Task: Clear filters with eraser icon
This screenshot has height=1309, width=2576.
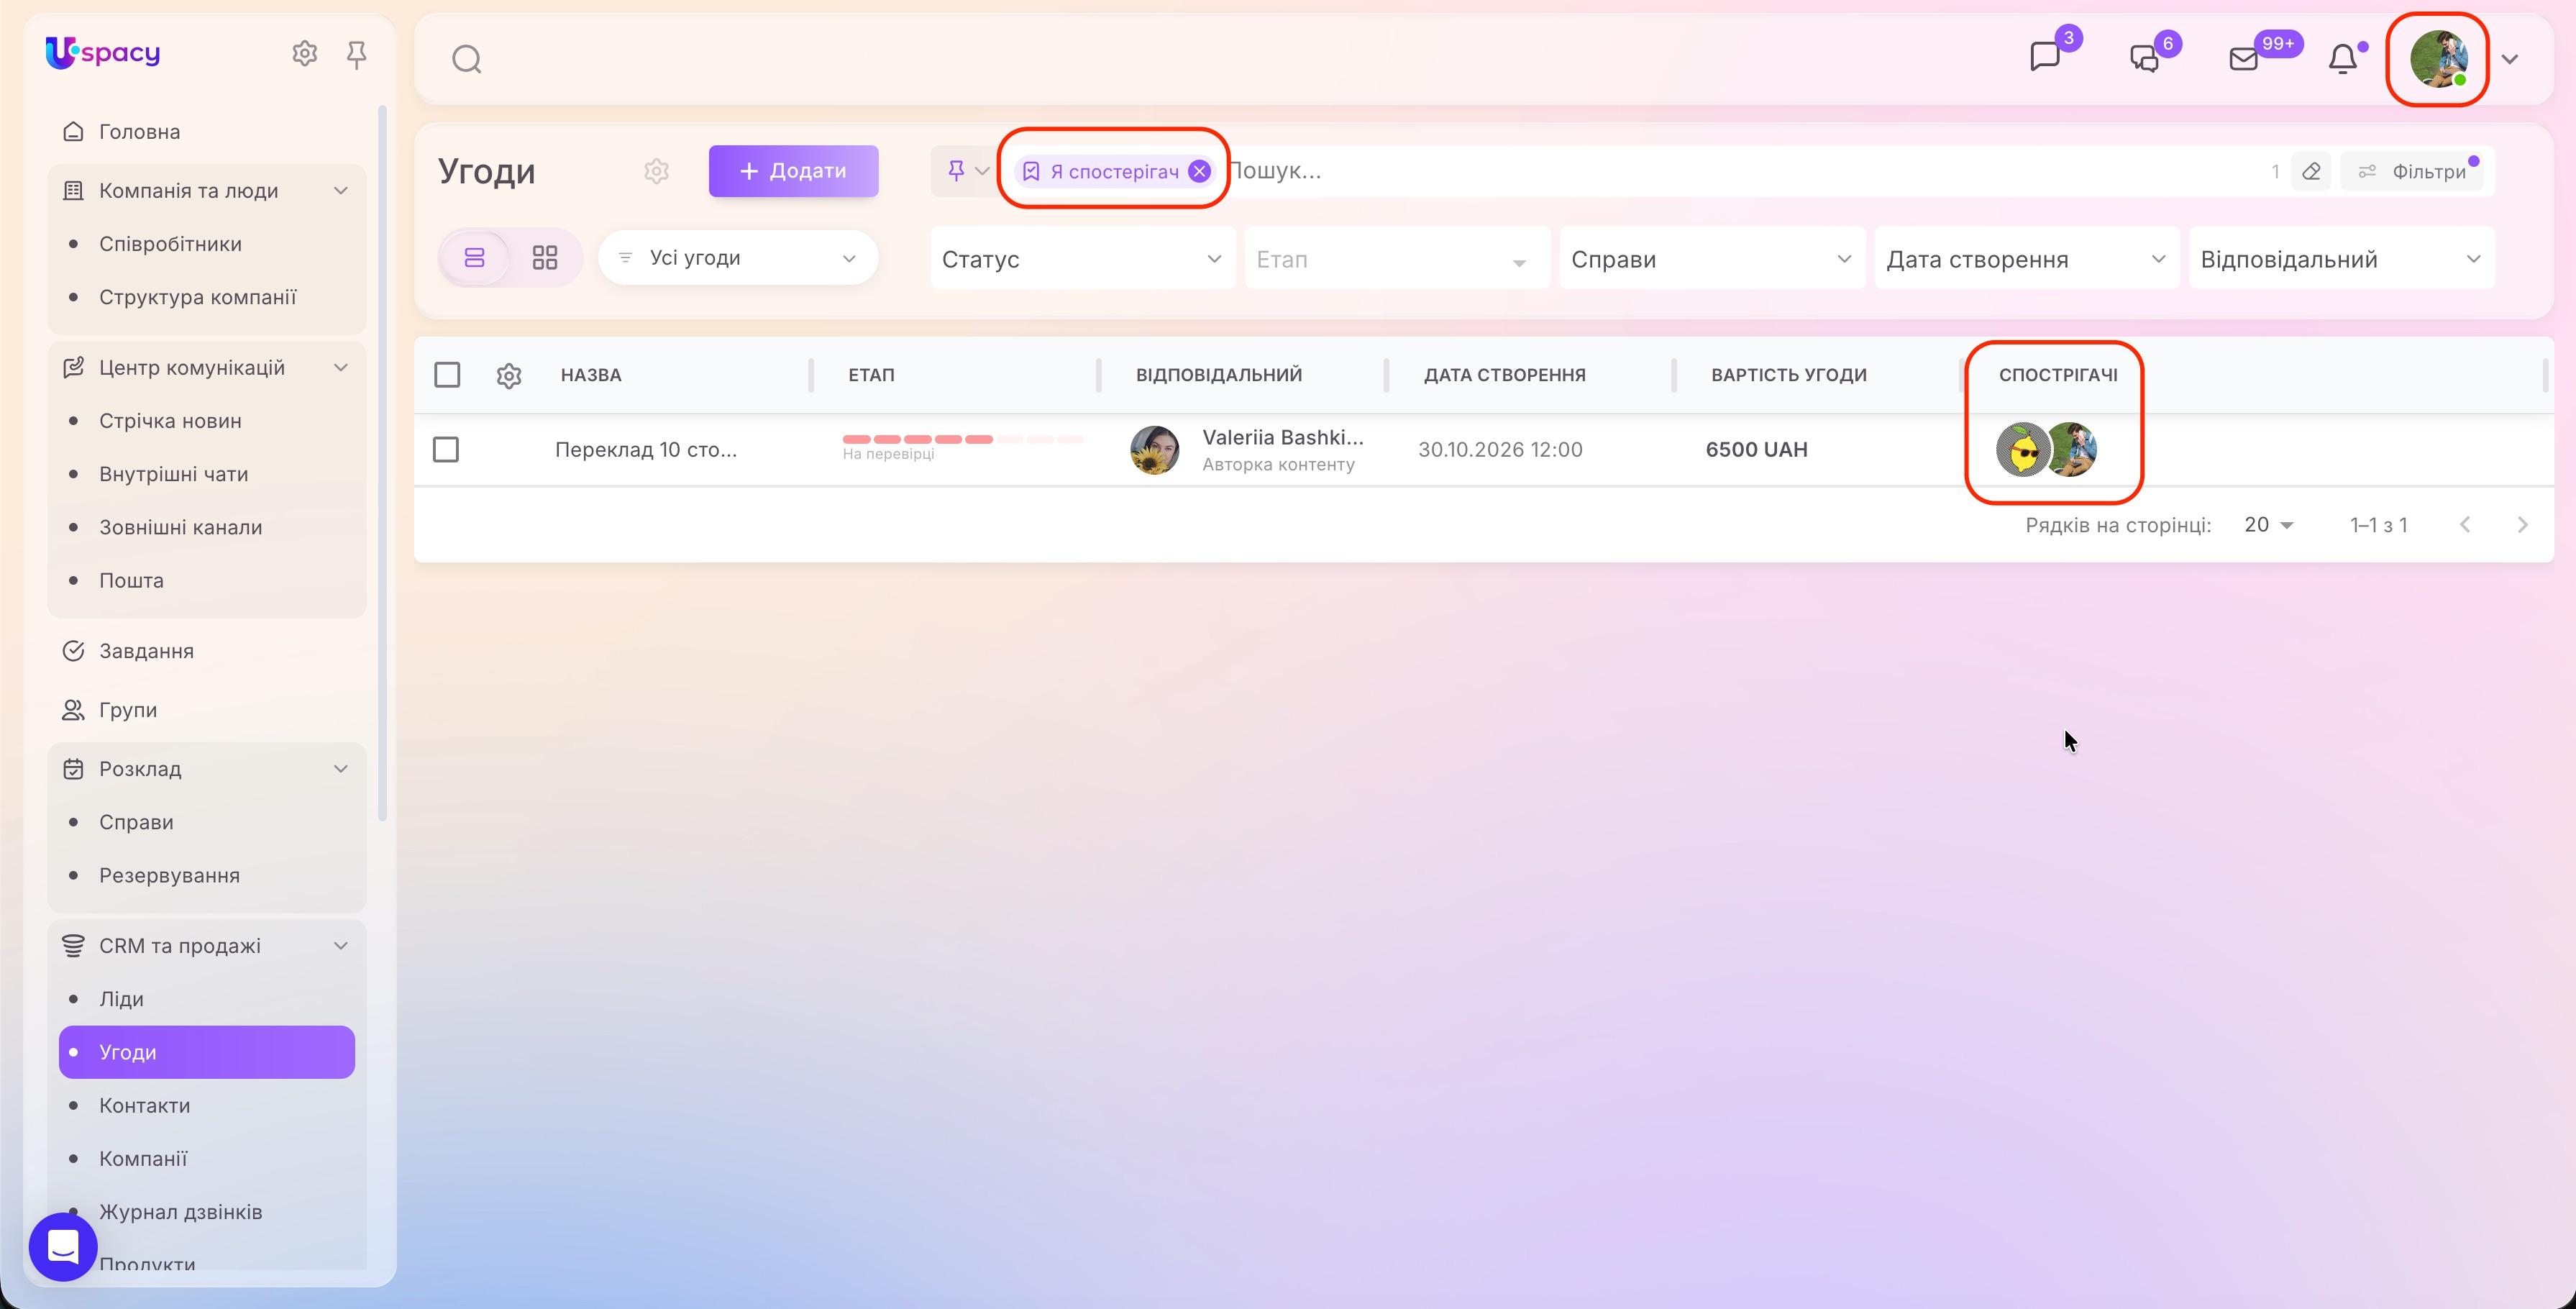Action: click(x=2311, y=171)
